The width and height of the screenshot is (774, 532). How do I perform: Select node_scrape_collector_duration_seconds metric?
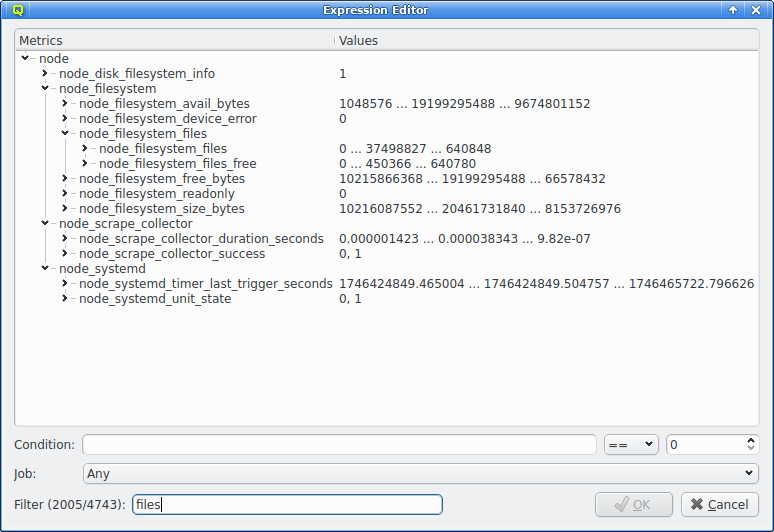point(201,239)
